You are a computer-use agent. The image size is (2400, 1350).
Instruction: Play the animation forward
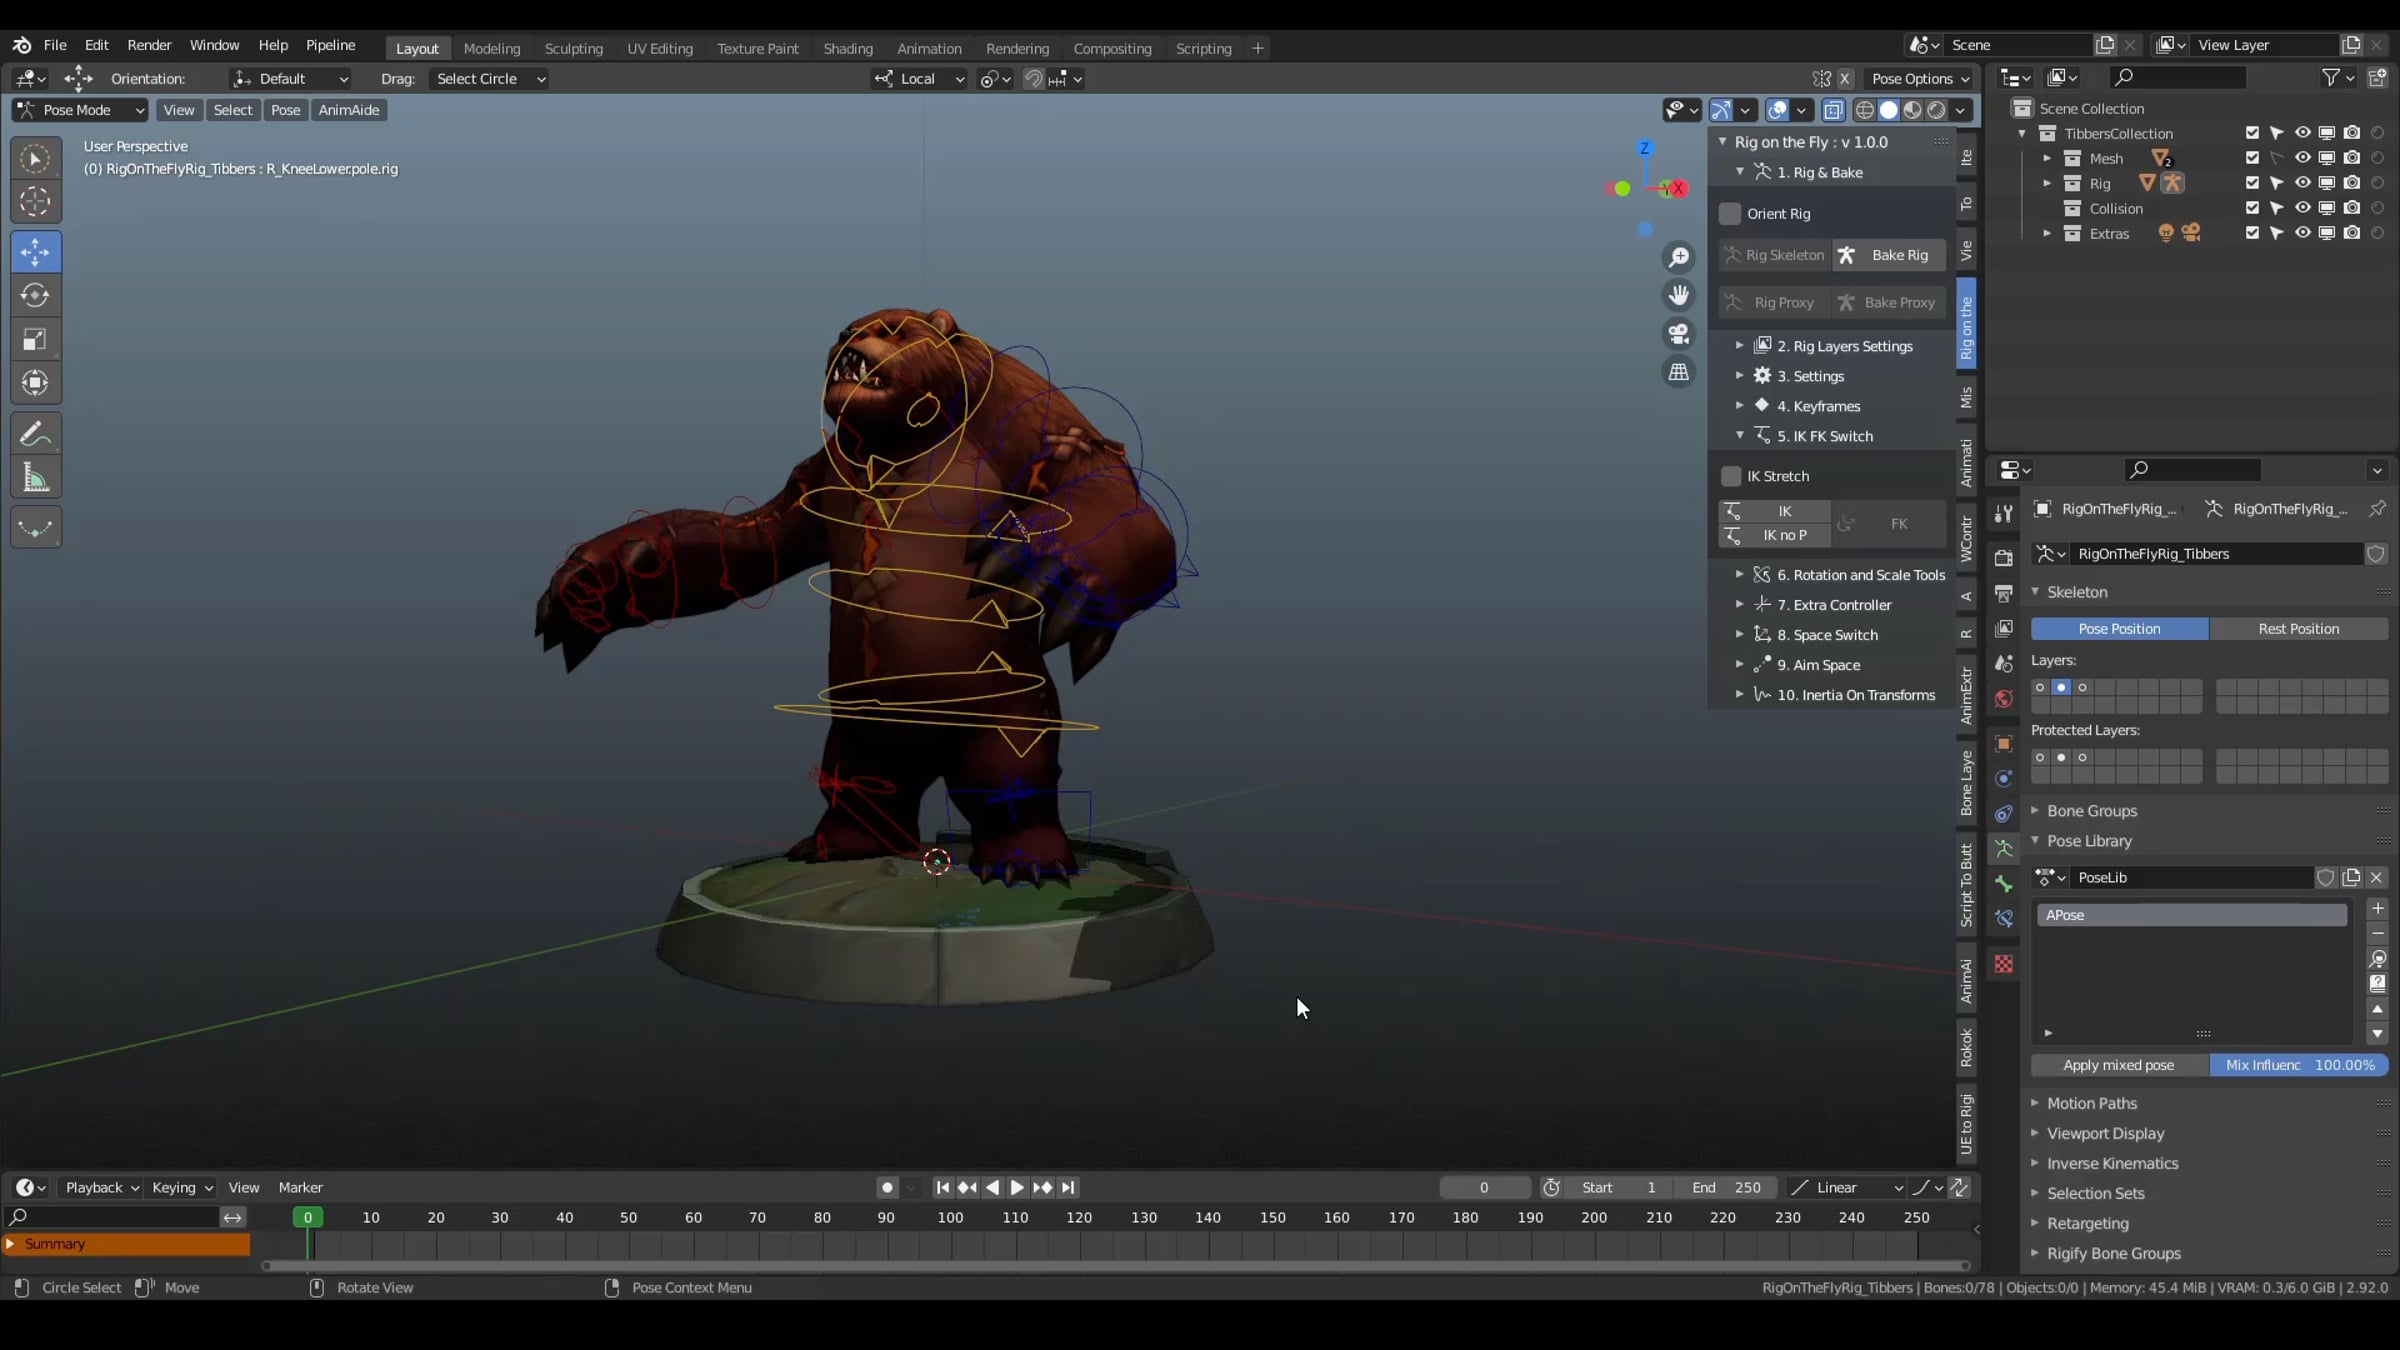pyautogui.click(x=1017, y=1187)
